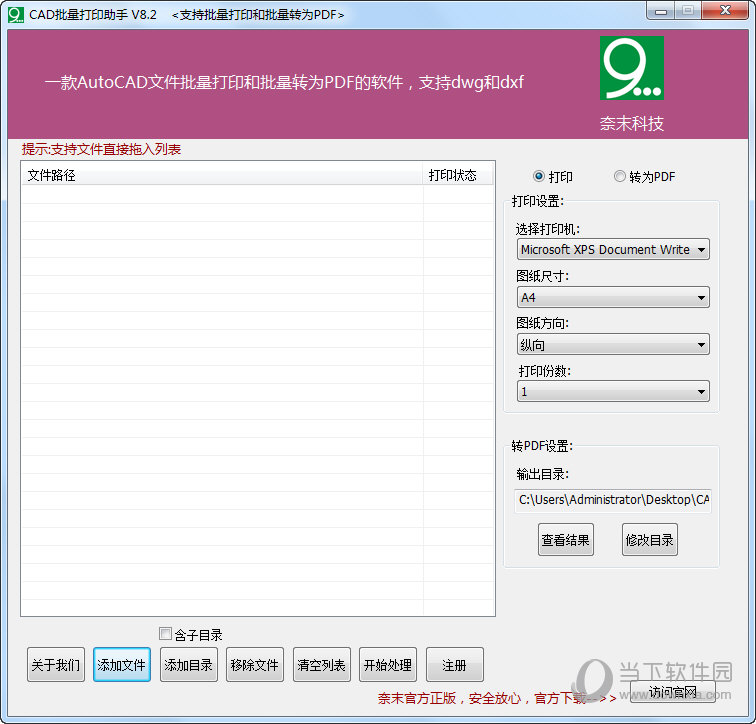This screenshot has height=724, width=756.
Task: Minimize the window
Action: pos(661,11)
